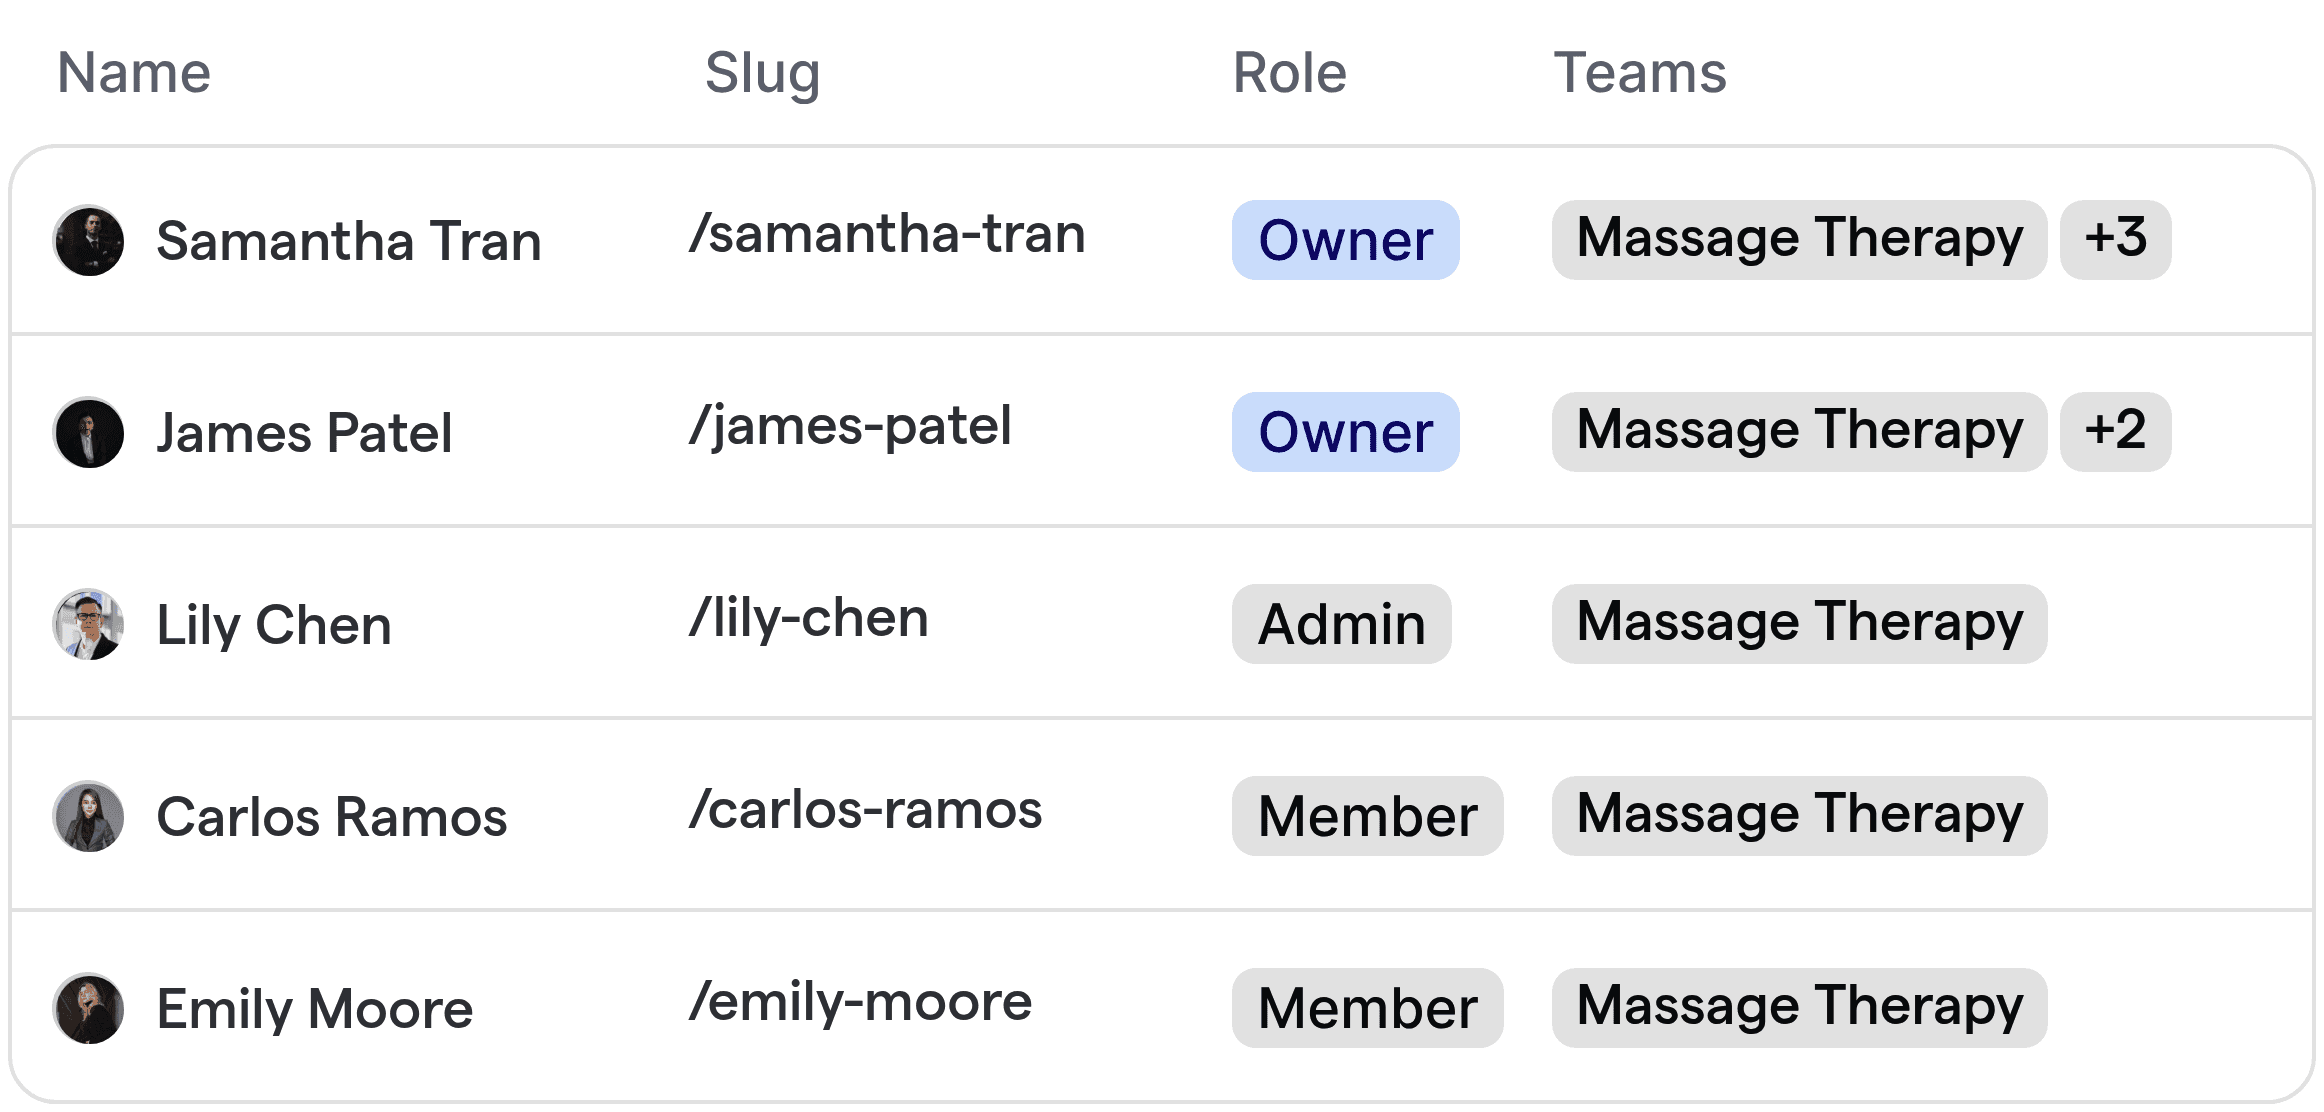Select the Owner badge for Samantha Tran
The image size is (2324, 1112).
coord(1344,240)
